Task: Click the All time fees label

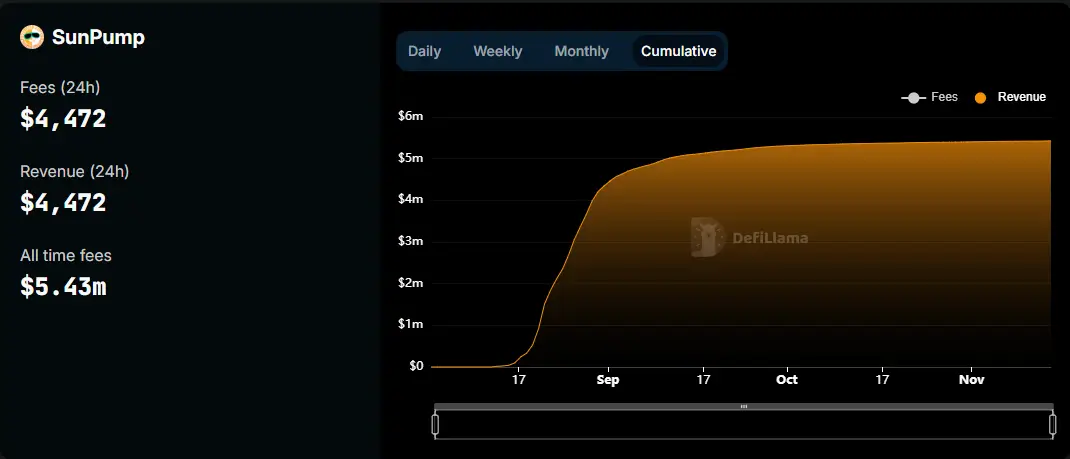Action: pyautogui.click(x=66, y=256)
